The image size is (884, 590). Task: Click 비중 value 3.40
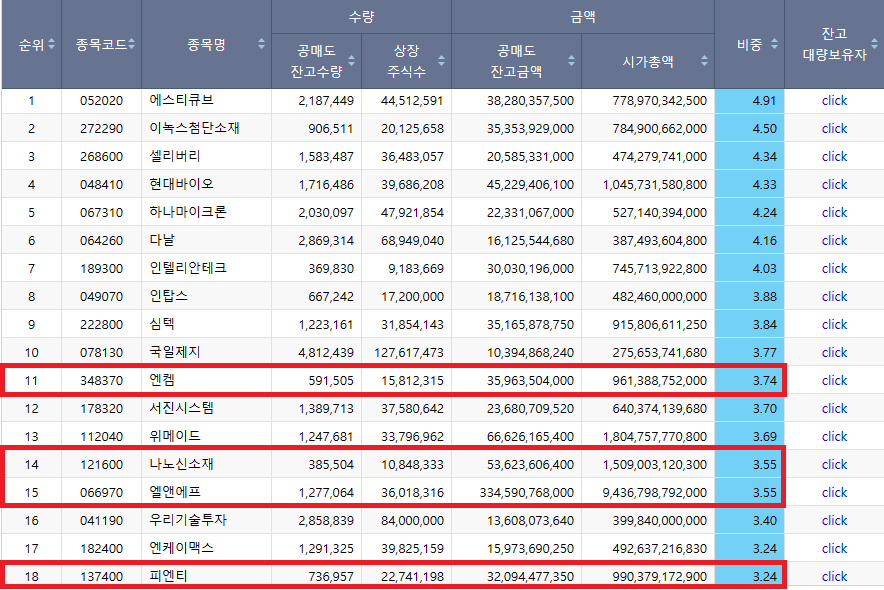(x=764, y=521)
